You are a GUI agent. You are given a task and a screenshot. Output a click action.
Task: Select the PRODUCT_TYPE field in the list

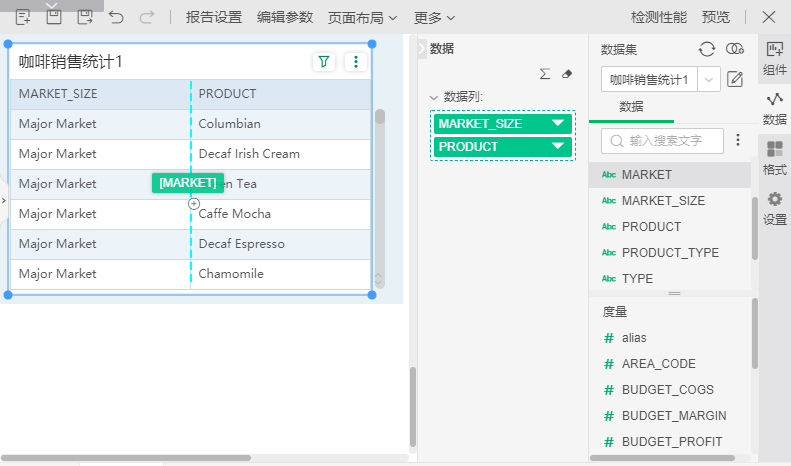[670, 253]
